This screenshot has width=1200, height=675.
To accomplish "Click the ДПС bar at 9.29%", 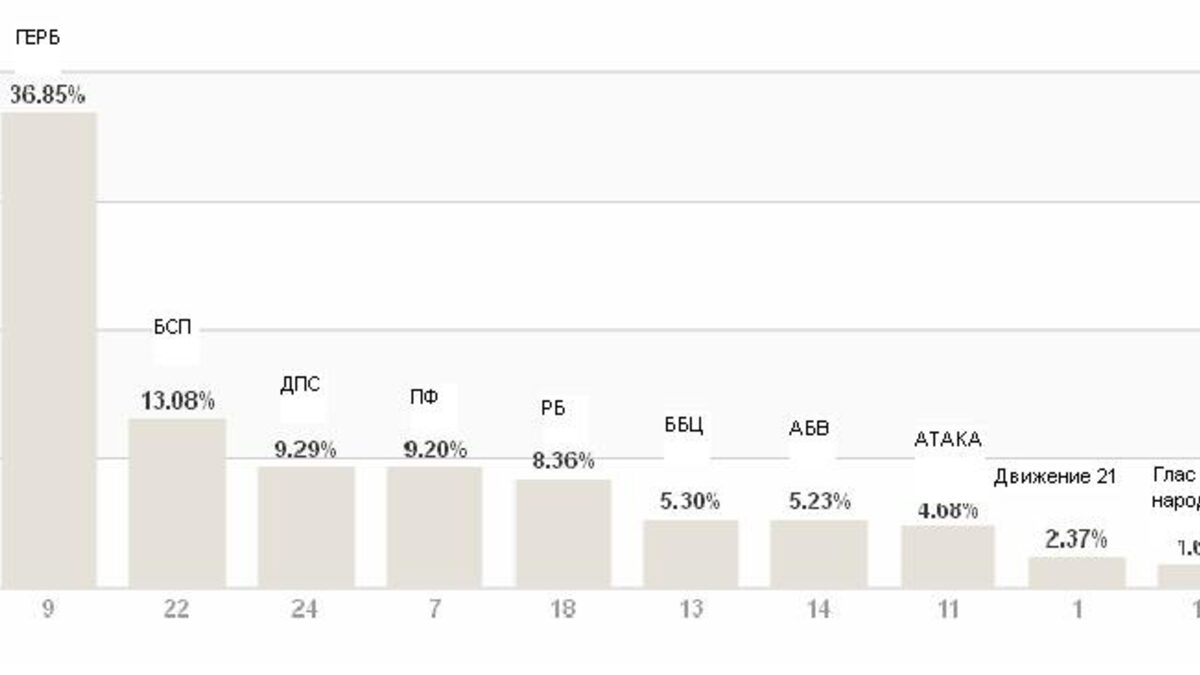I will point(306,527).
